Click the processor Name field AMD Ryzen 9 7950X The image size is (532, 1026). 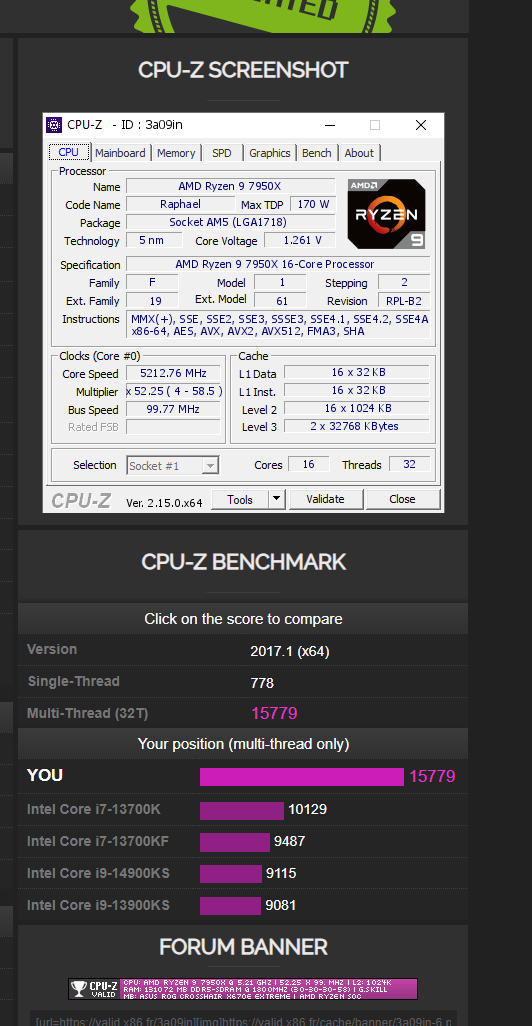tap(230, 186)
